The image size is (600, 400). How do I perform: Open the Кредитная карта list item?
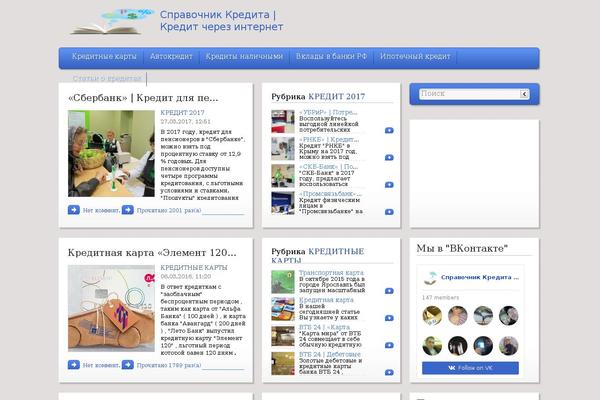click(326, 300)
